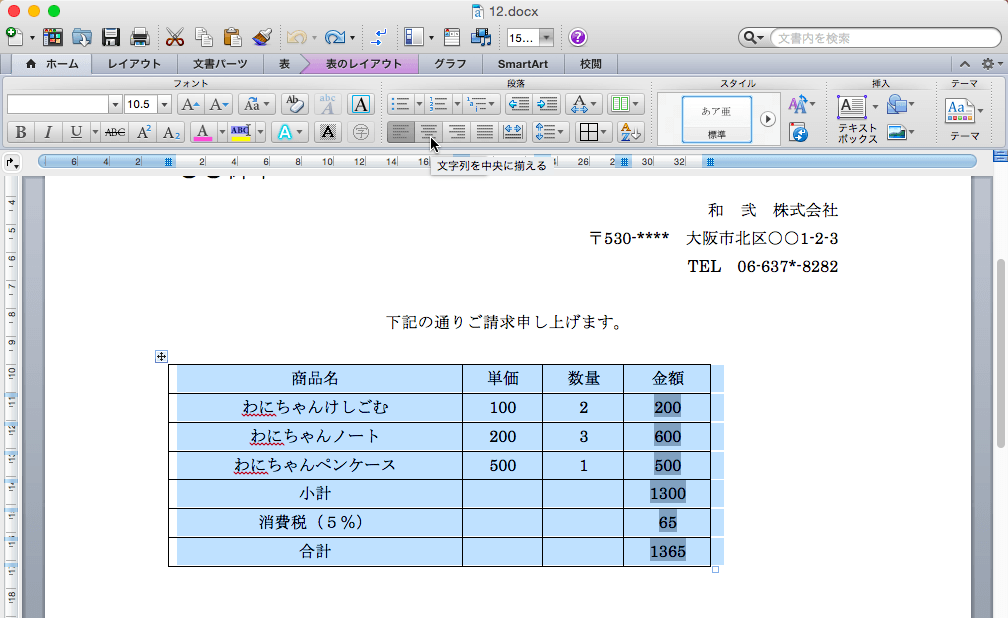Decrease paragraph indent
The height and width of the screenshot is (618, 1008).
[519, 104]
